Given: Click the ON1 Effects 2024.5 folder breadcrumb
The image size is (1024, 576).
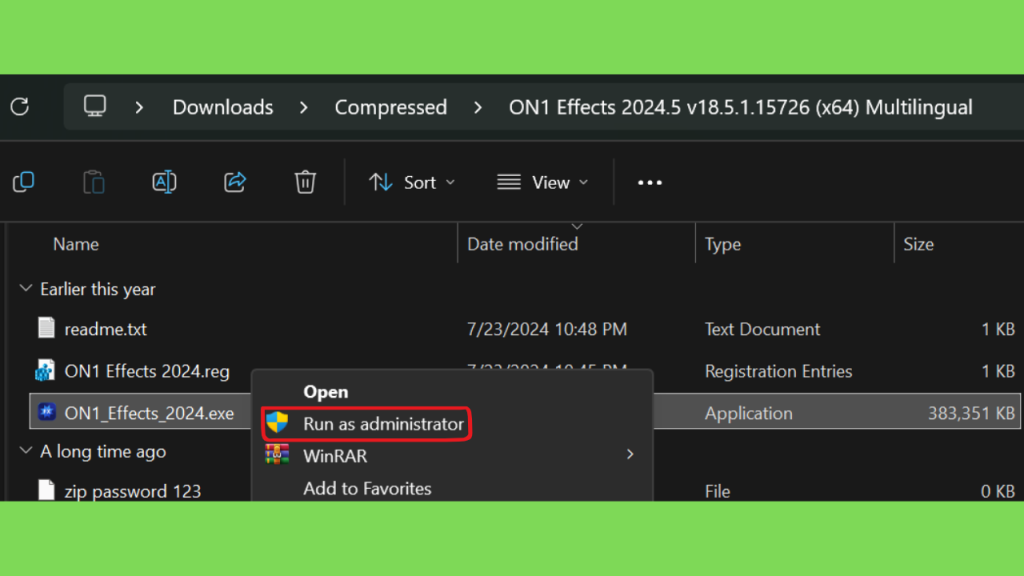Looking at the screenshot, I should (x=741, y=107).
